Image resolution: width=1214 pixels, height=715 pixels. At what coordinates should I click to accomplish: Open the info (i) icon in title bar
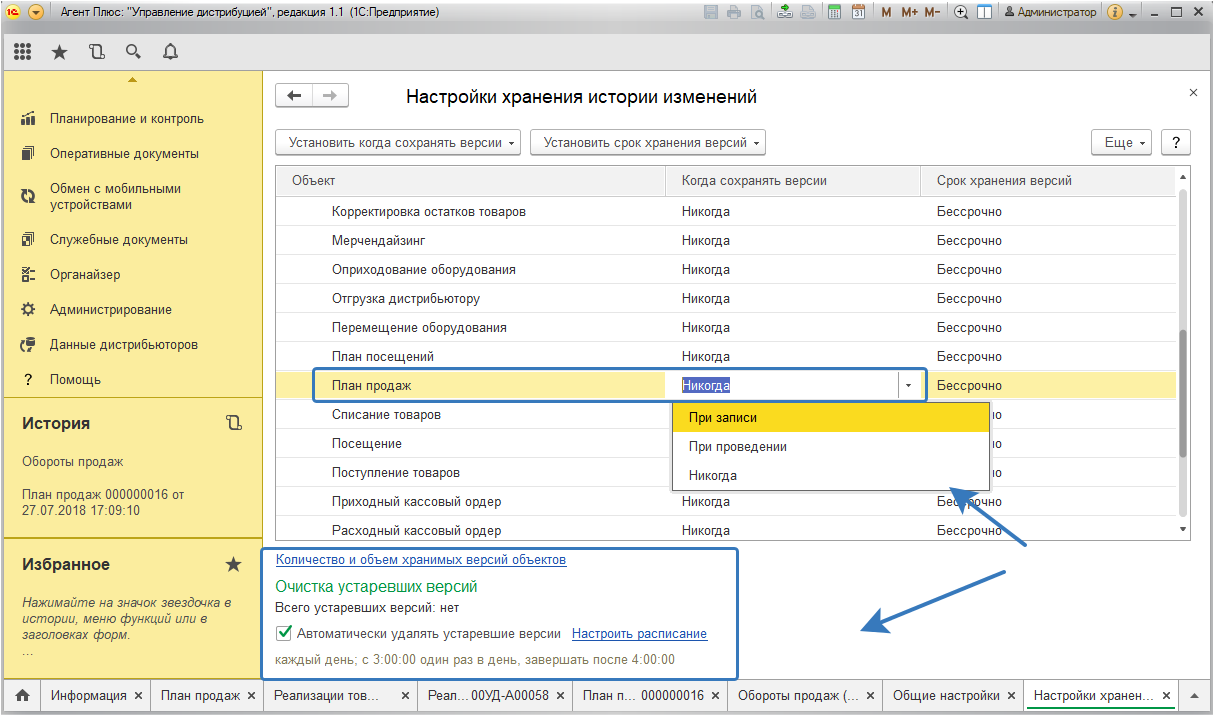(x=1115, y=13)
